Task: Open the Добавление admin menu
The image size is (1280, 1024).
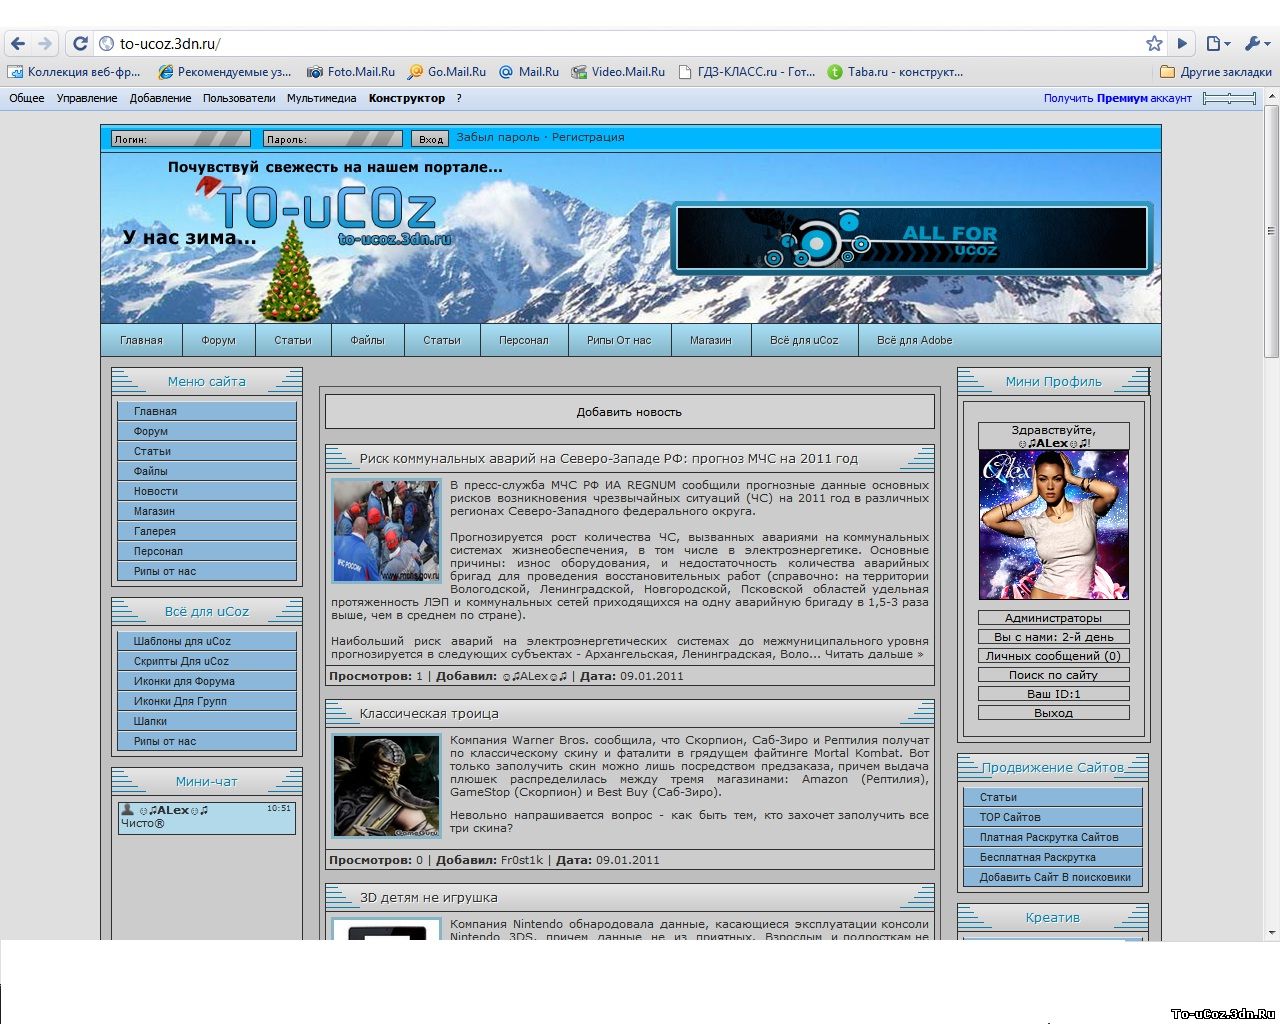Action: tap(160, 98)
